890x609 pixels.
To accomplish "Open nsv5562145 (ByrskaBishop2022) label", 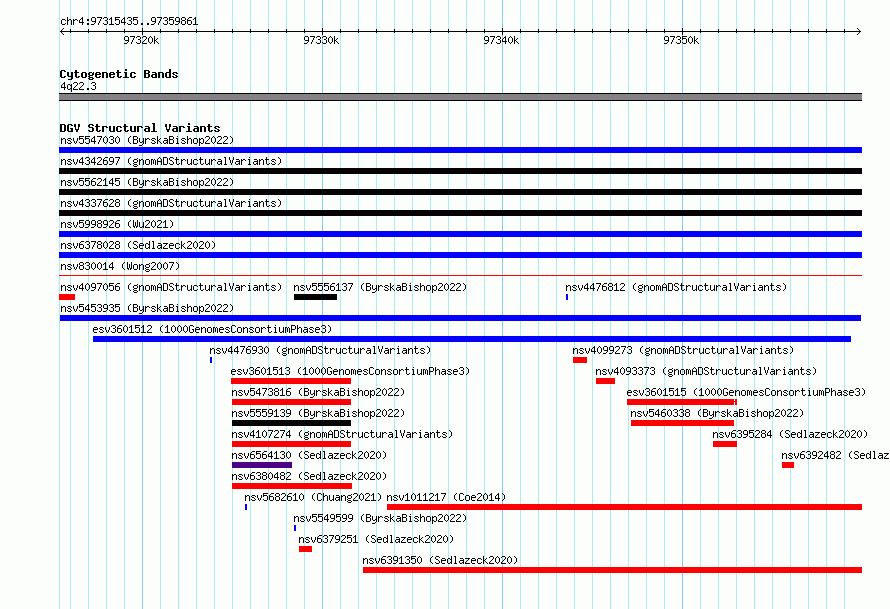I will tap(147, 182).
